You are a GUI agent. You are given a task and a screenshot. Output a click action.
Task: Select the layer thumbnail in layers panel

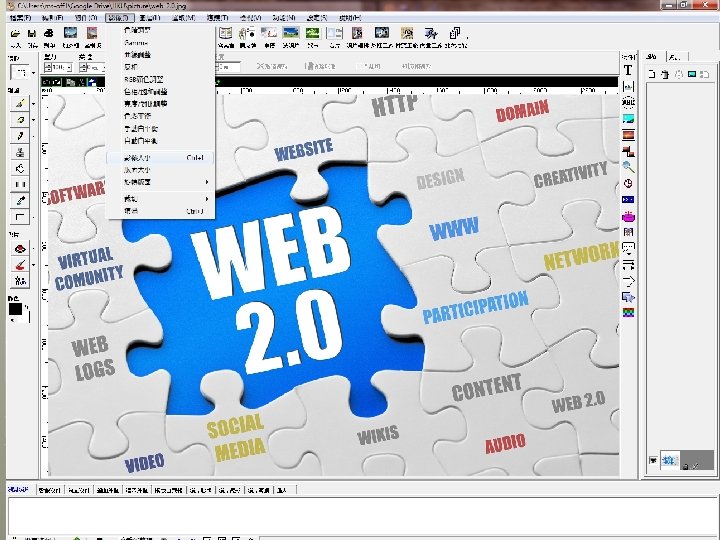pos(669,460)
